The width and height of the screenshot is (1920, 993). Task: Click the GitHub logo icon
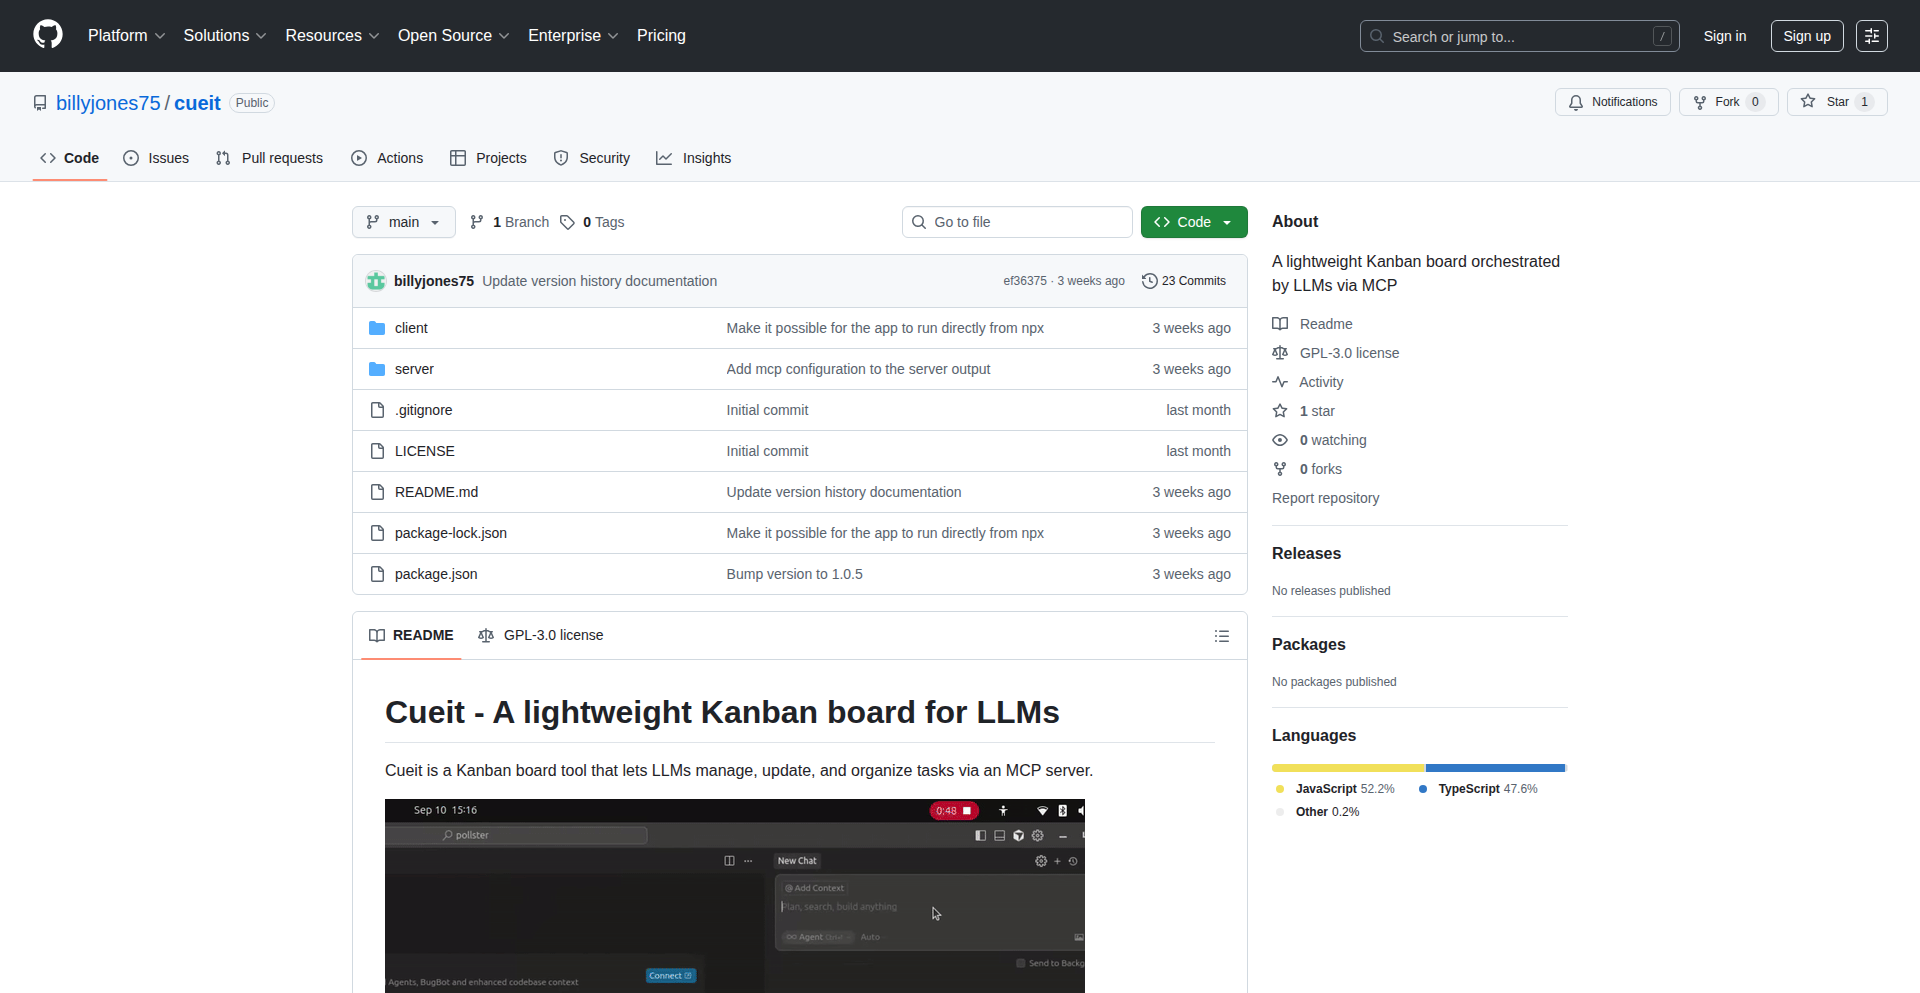(48, 35)
